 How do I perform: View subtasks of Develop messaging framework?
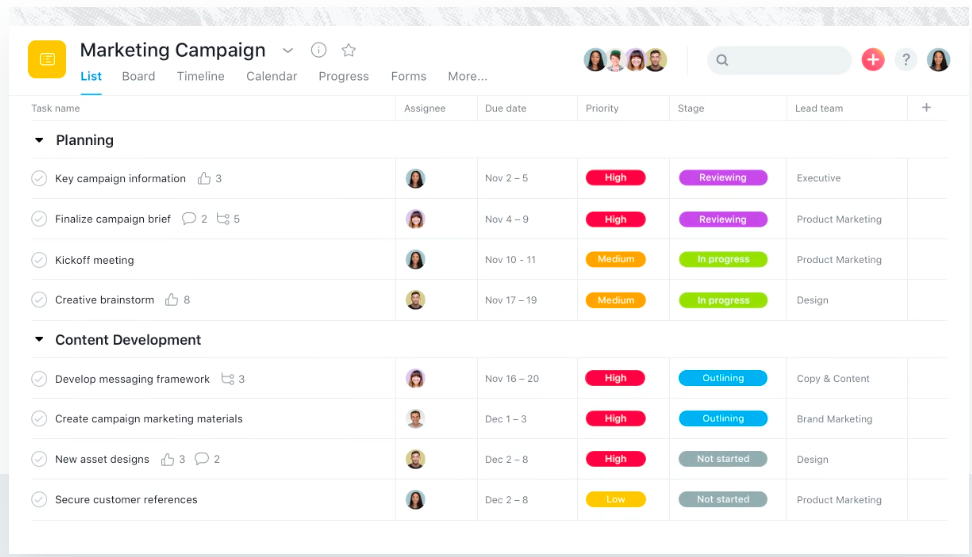click(x=228, y=379)
